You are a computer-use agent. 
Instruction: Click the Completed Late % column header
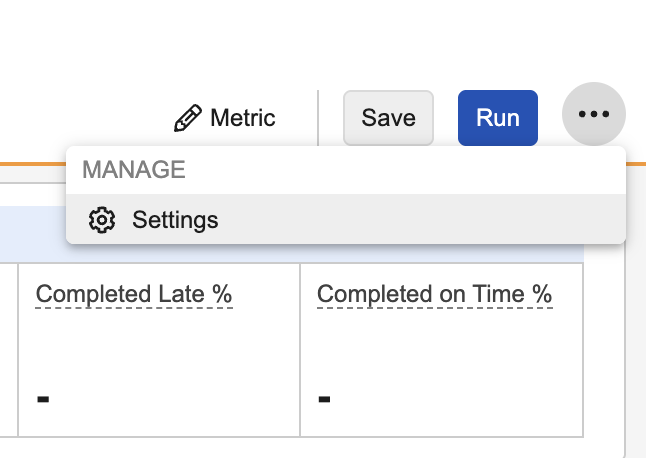point(134,294)
